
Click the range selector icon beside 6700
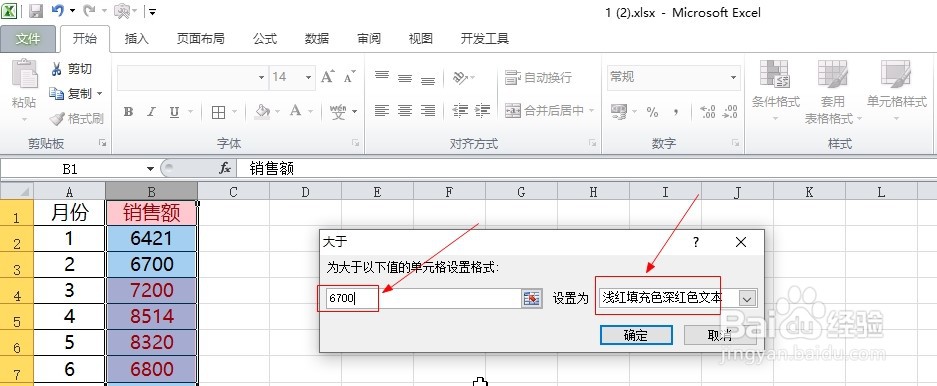(x=531, y=298)
